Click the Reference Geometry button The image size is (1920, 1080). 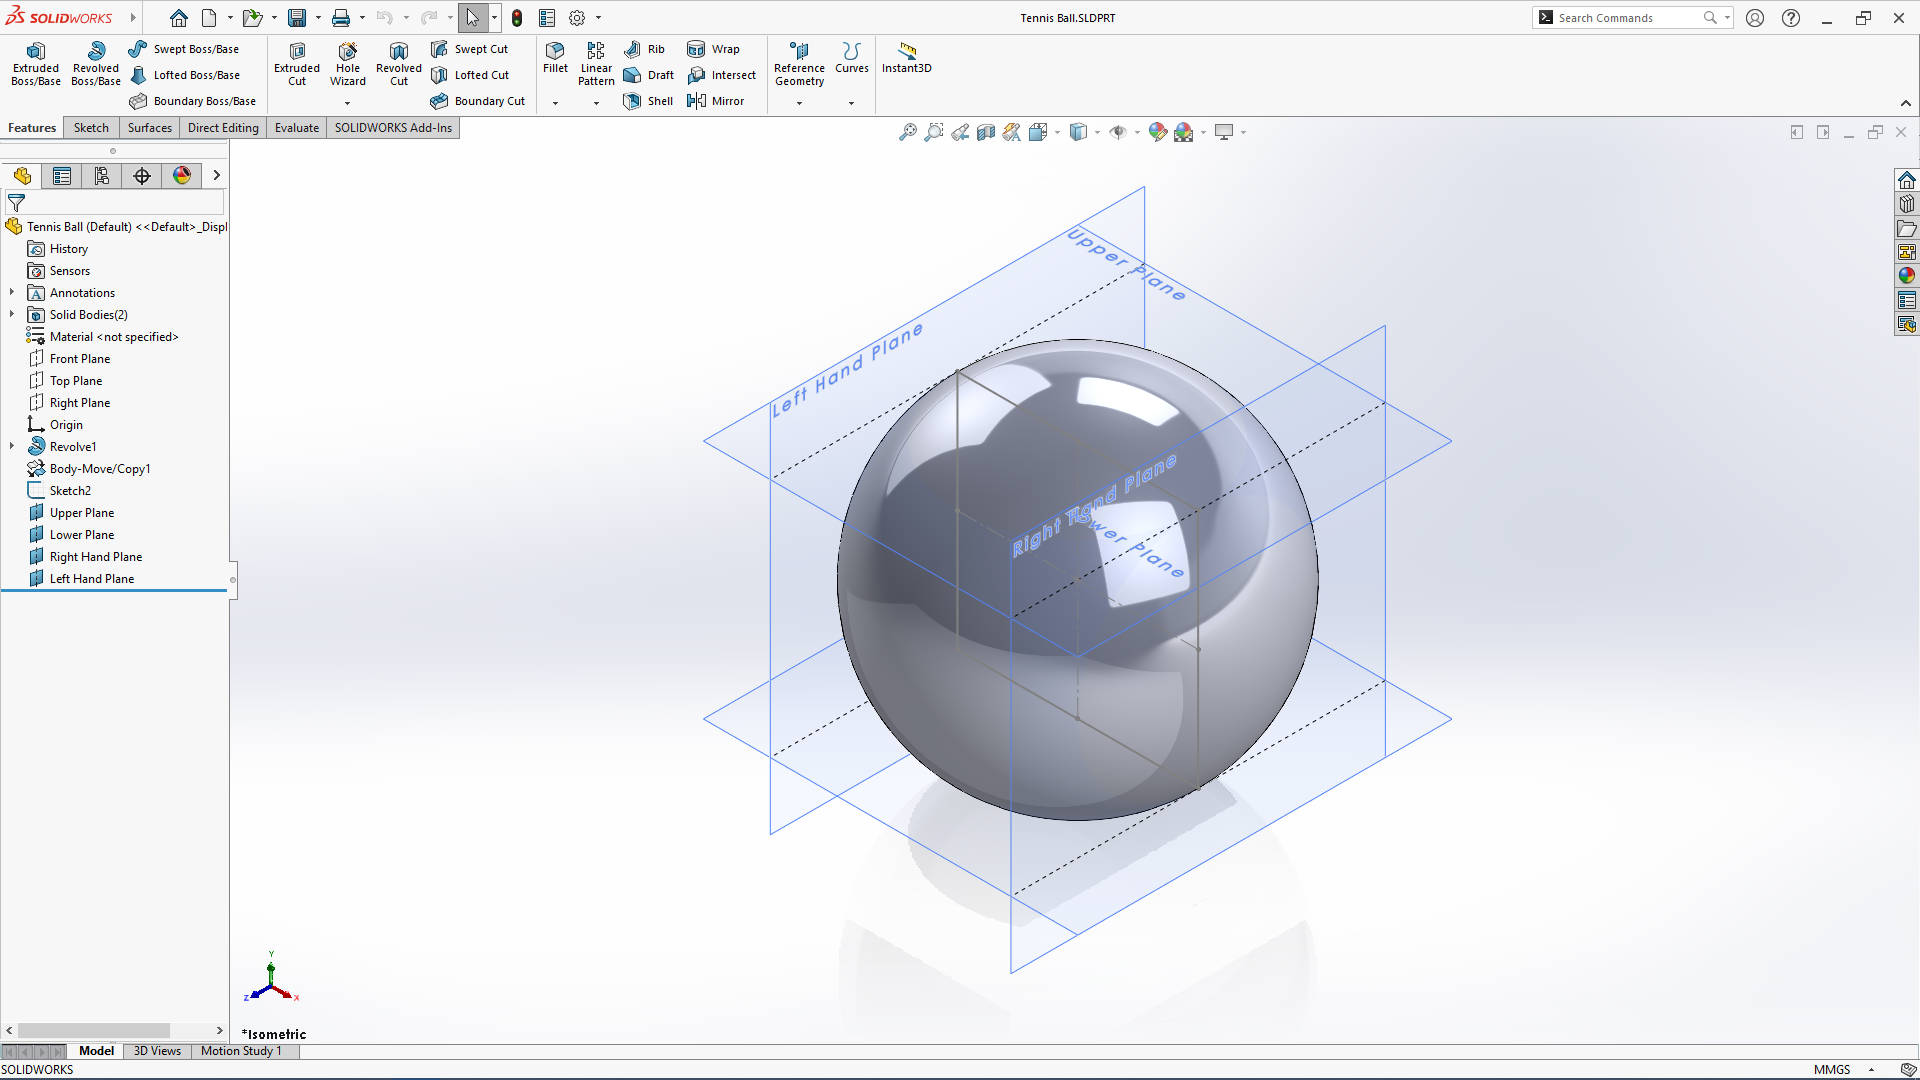coord(799,63)
